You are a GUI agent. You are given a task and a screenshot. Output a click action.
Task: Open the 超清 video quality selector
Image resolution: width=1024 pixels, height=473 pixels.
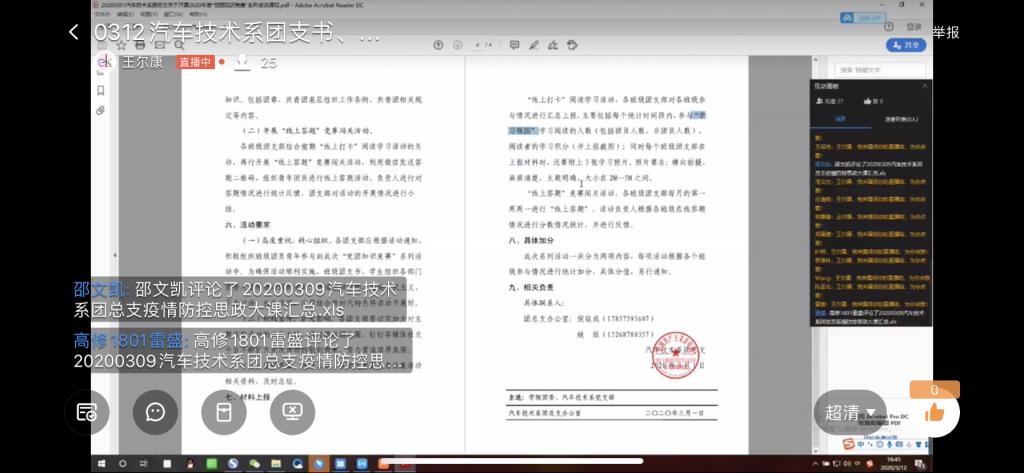[x=842, y=412]
